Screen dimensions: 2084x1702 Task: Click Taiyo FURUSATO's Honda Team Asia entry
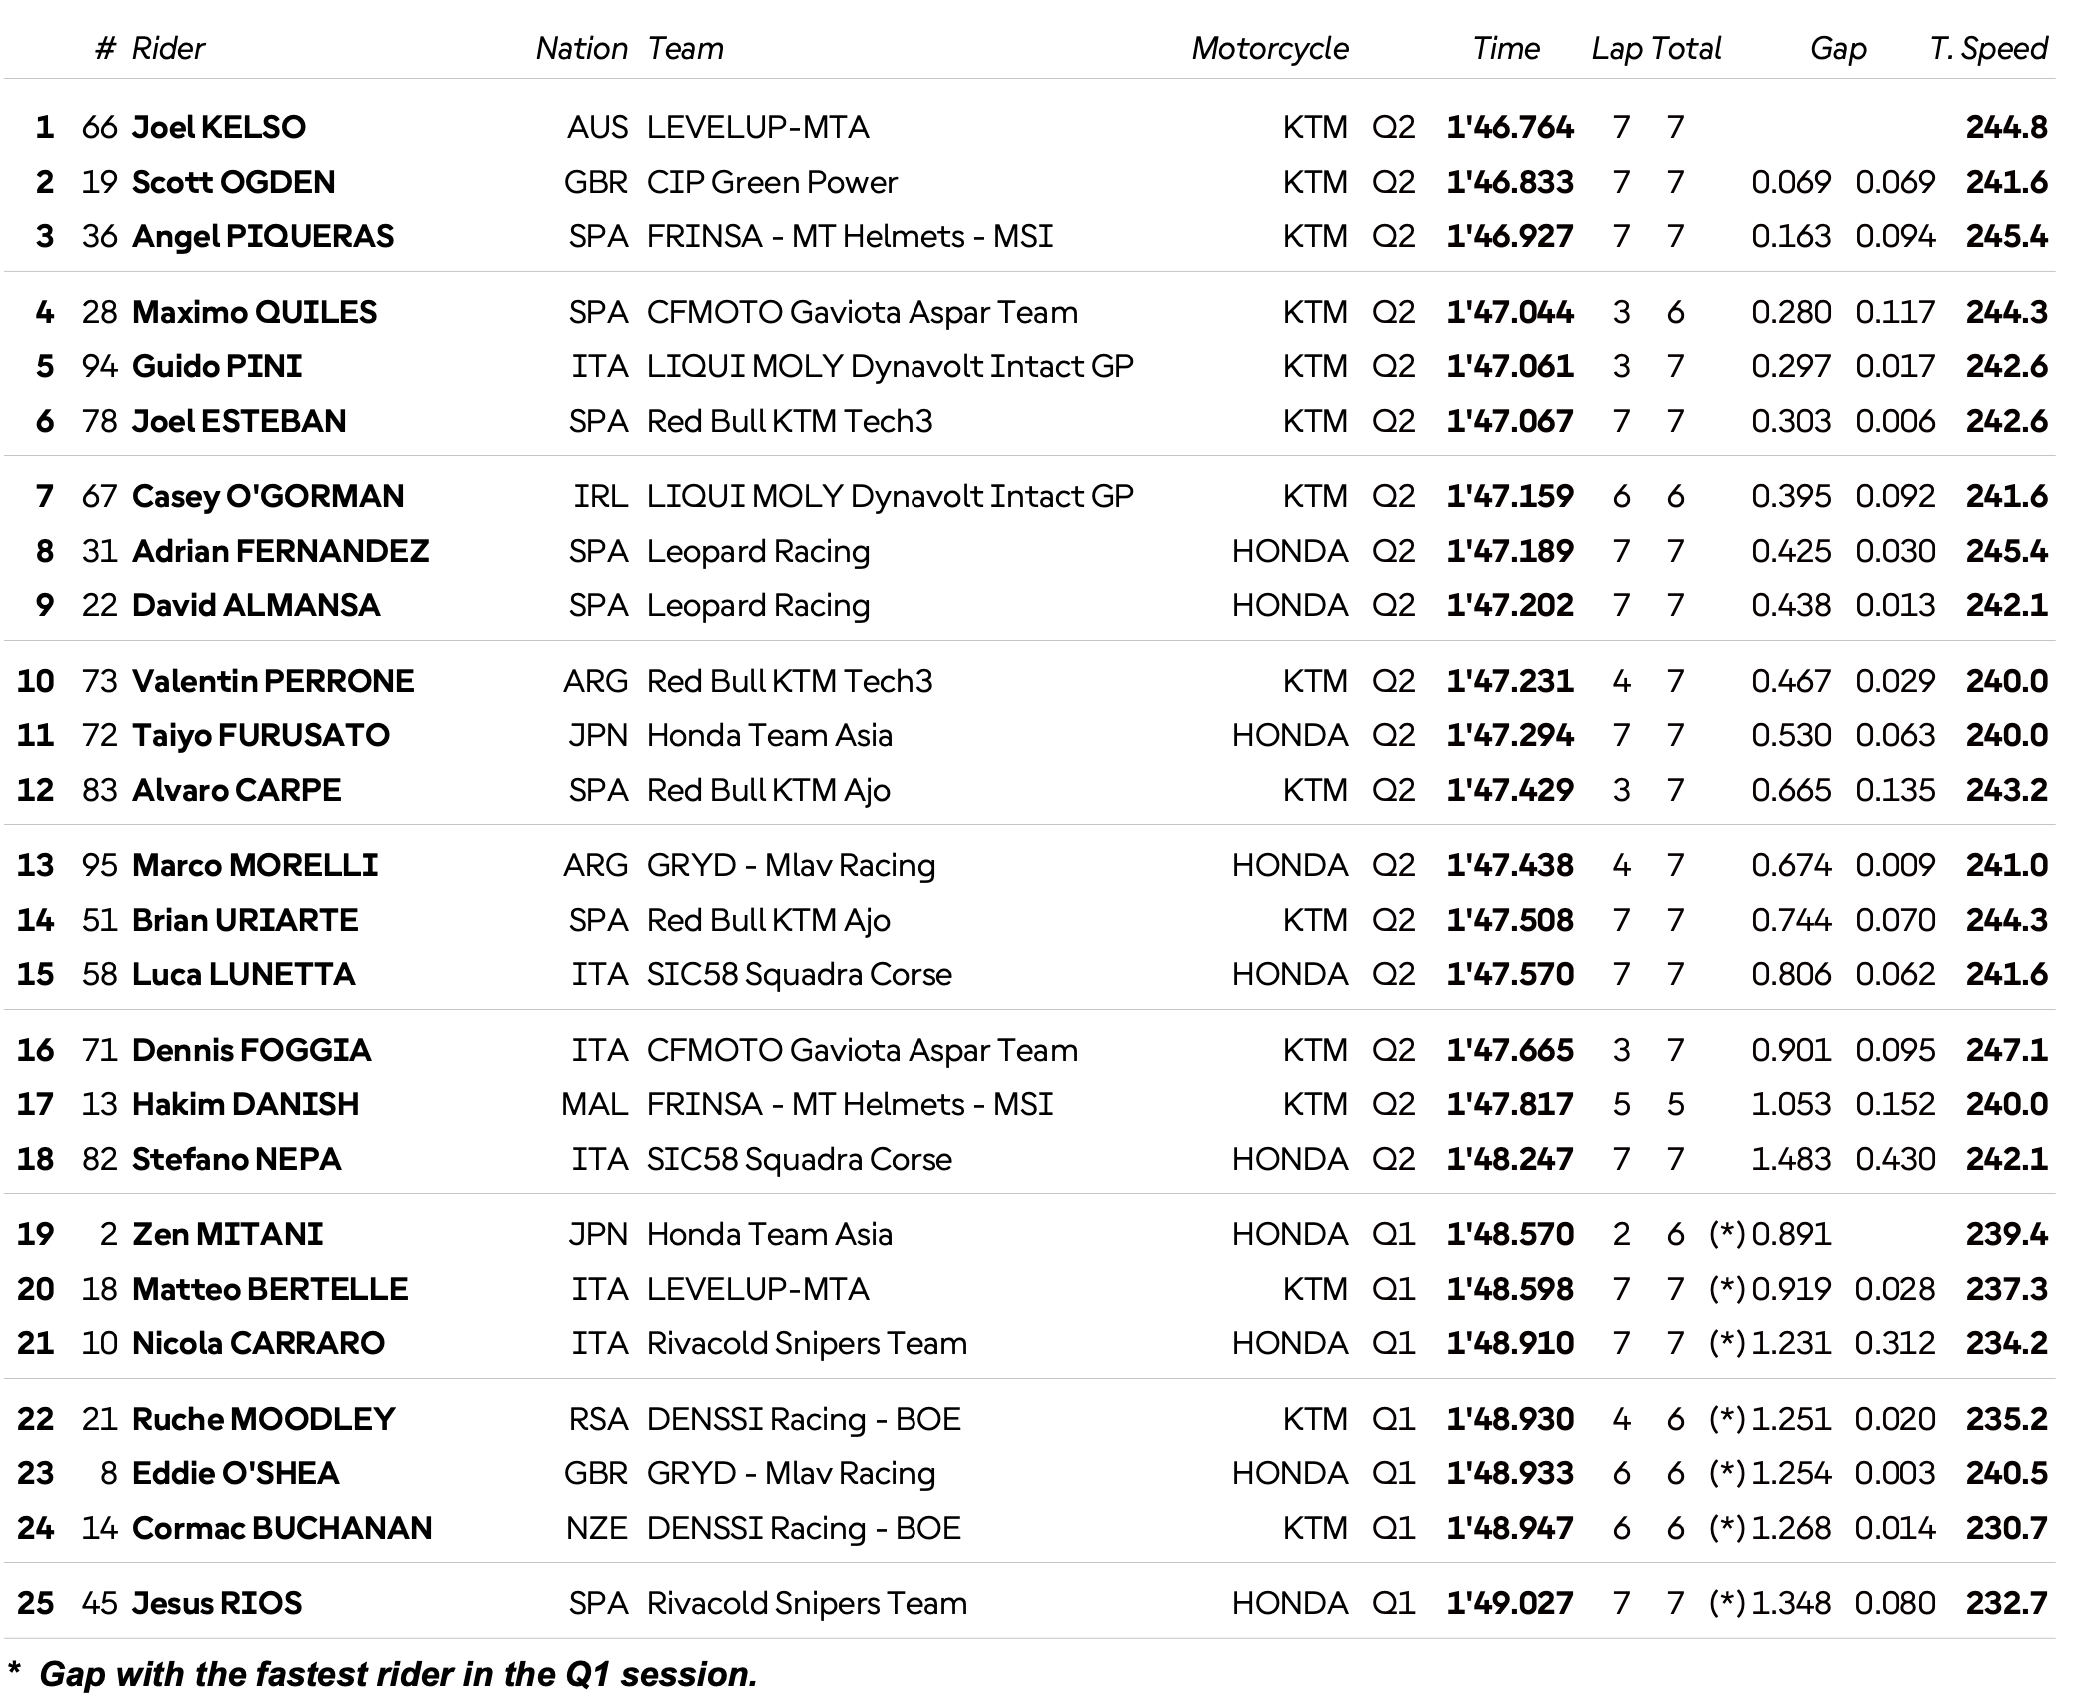(x=769, y=735)
